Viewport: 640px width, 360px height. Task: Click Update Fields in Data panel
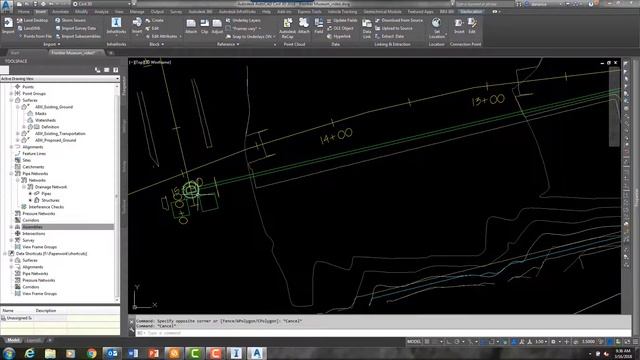[x=342, y=20]
